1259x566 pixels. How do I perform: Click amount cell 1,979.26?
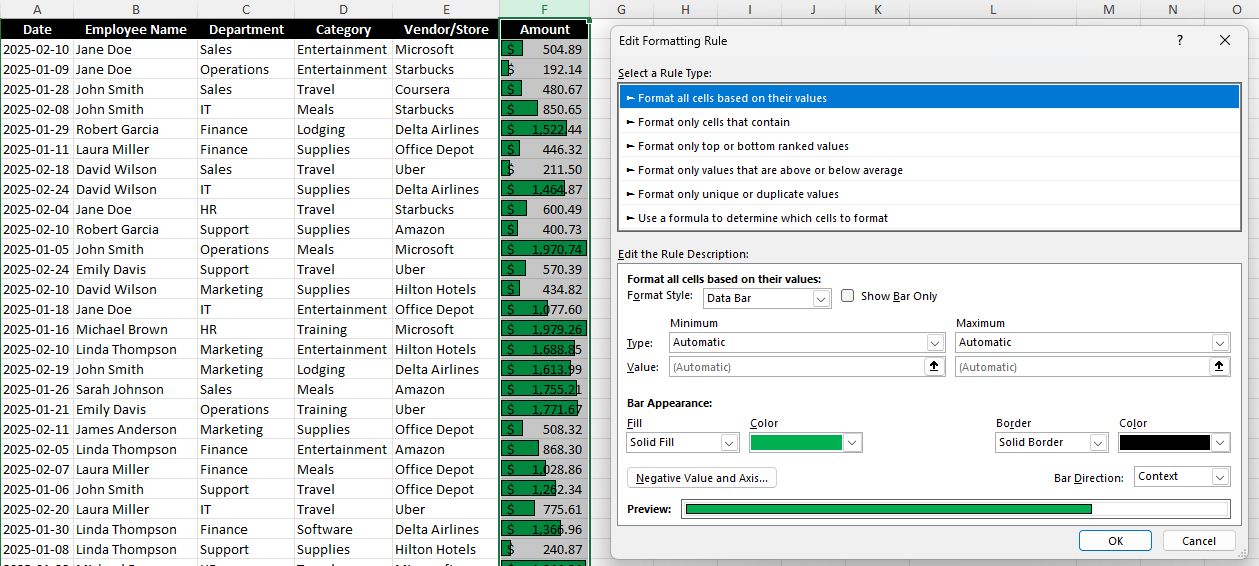tap(544, 329)
